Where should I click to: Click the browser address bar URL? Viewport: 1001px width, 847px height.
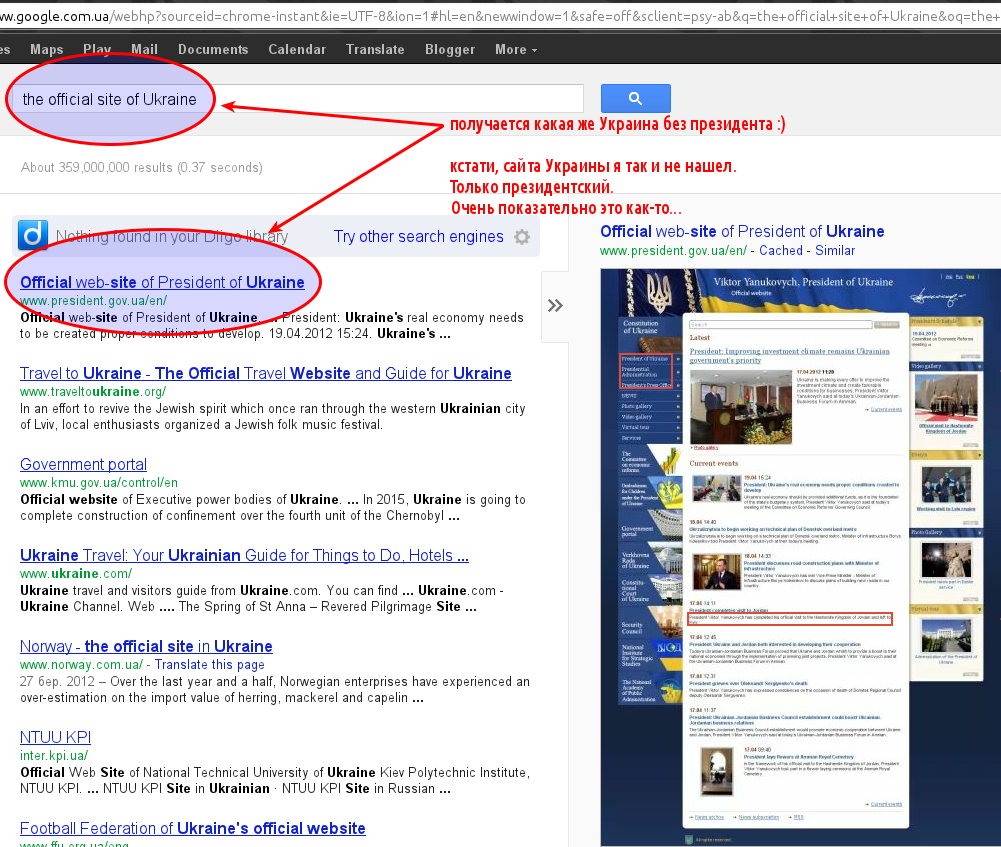[500, 15]
